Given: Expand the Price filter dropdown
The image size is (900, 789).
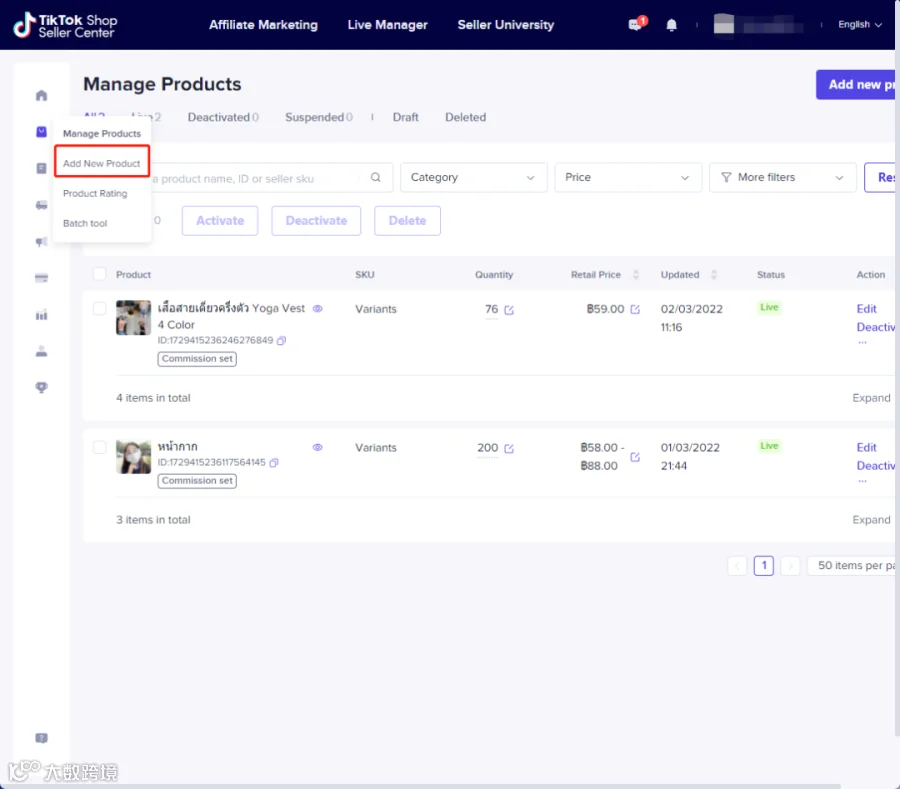Looking at the screenshot, I should [628, 177].
